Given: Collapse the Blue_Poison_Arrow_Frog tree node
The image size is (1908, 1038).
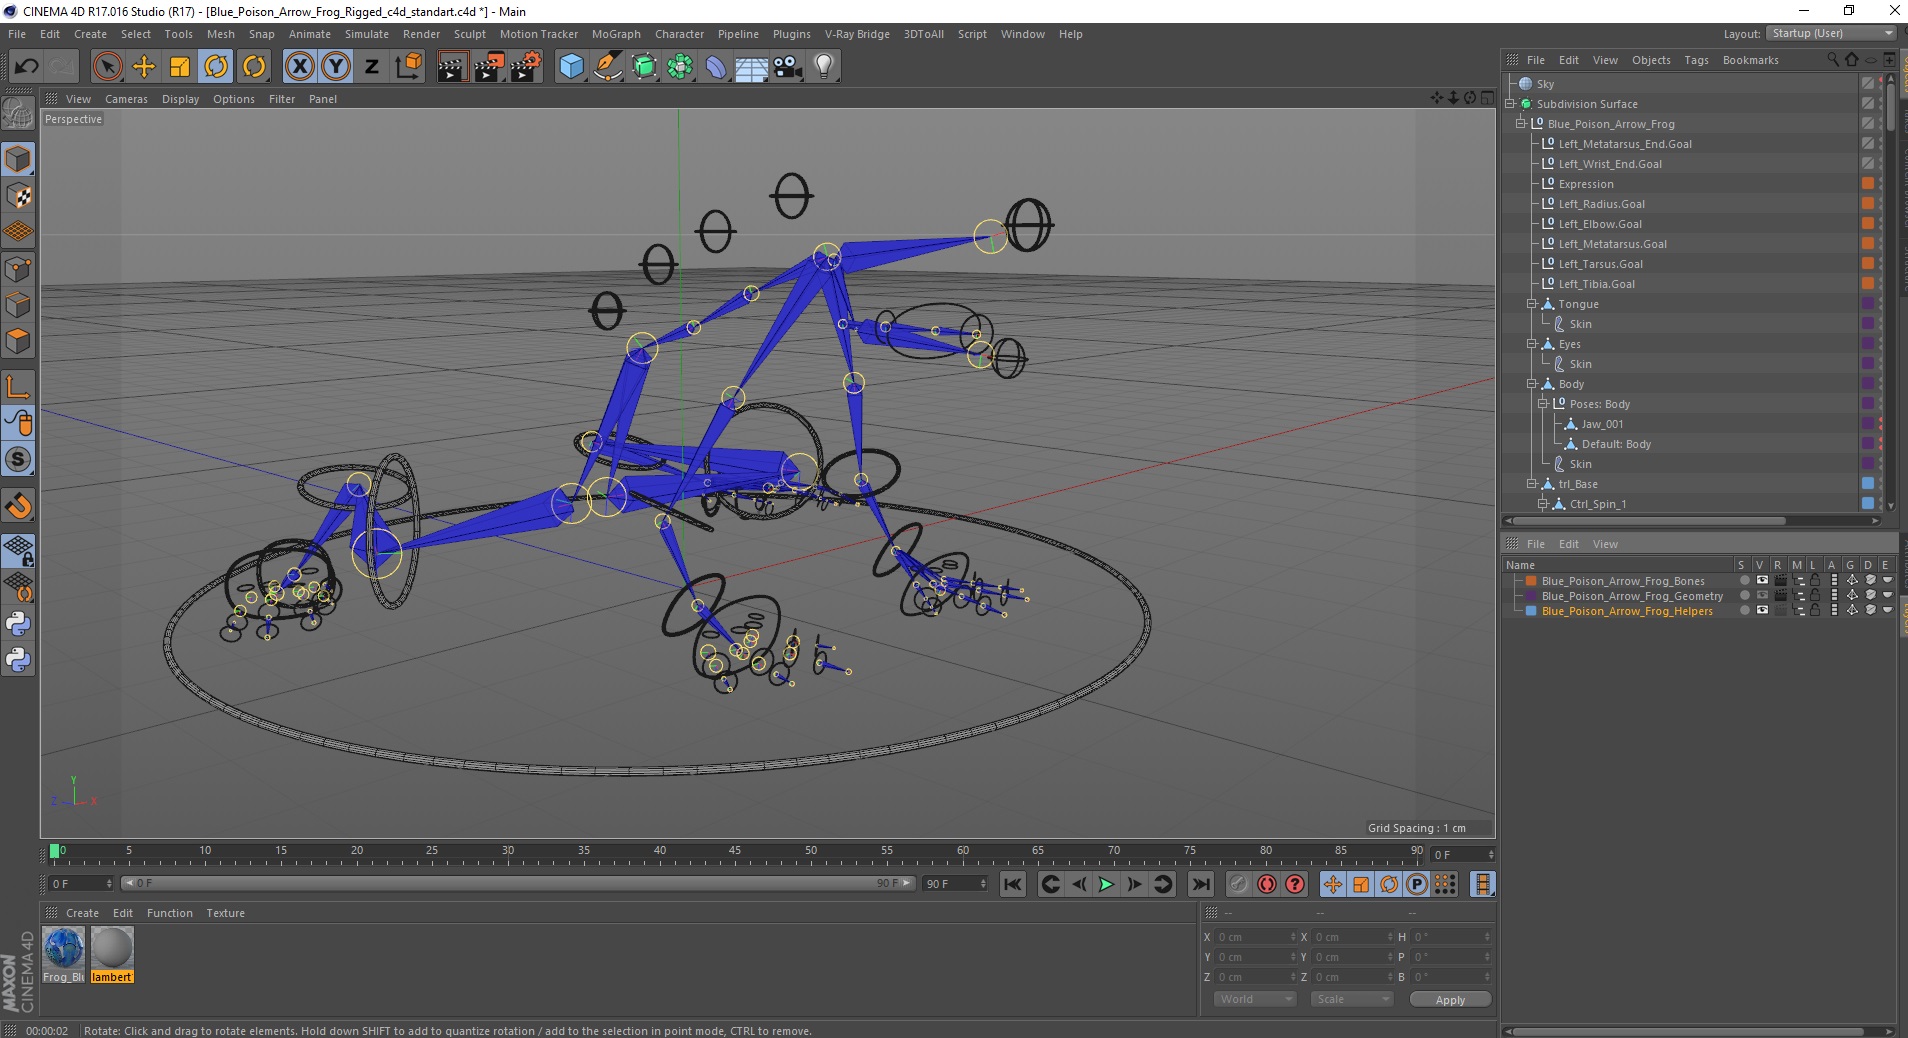Looking at the screenshot, I should [1521, 124].
